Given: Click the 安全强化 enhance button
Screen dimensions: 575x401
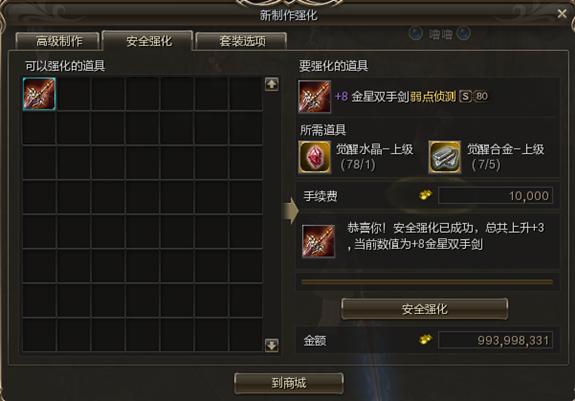Looking at the screenshot, I should click(x=424, y=309).
